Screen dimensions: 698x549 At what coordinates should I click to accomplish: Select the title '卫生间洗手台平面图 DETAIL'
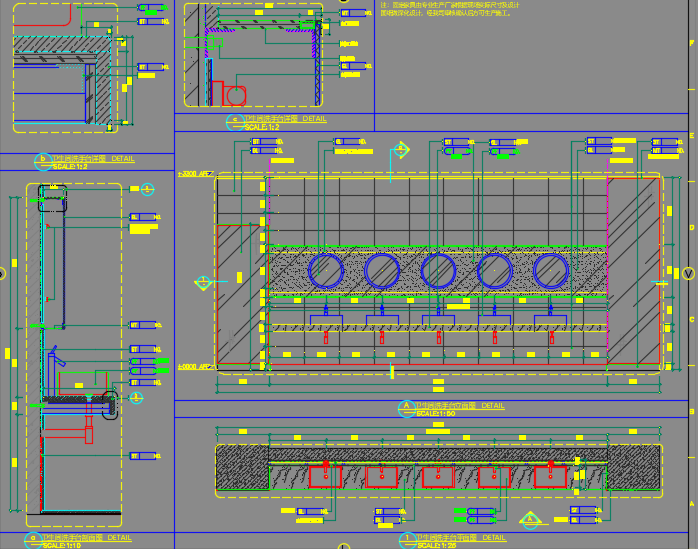[x=462, y=537]
